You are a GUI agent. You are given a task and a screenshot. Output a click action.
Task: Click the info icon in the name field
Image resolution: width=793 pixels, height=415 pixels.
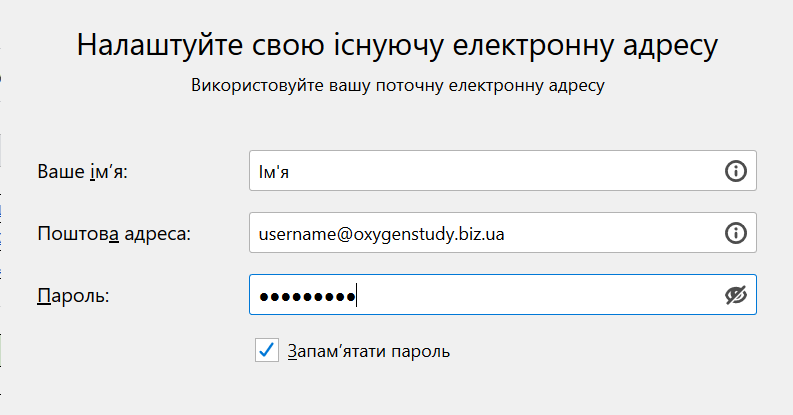coord(735,171)
